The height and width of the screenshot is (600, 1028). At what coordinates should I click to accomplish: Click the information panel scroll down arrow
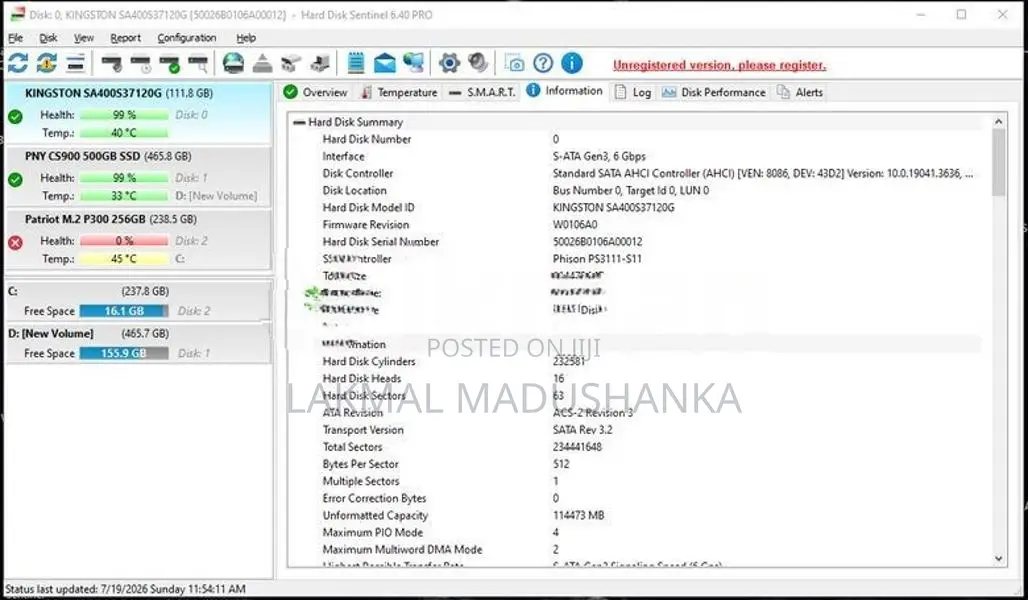coord(998,559)
